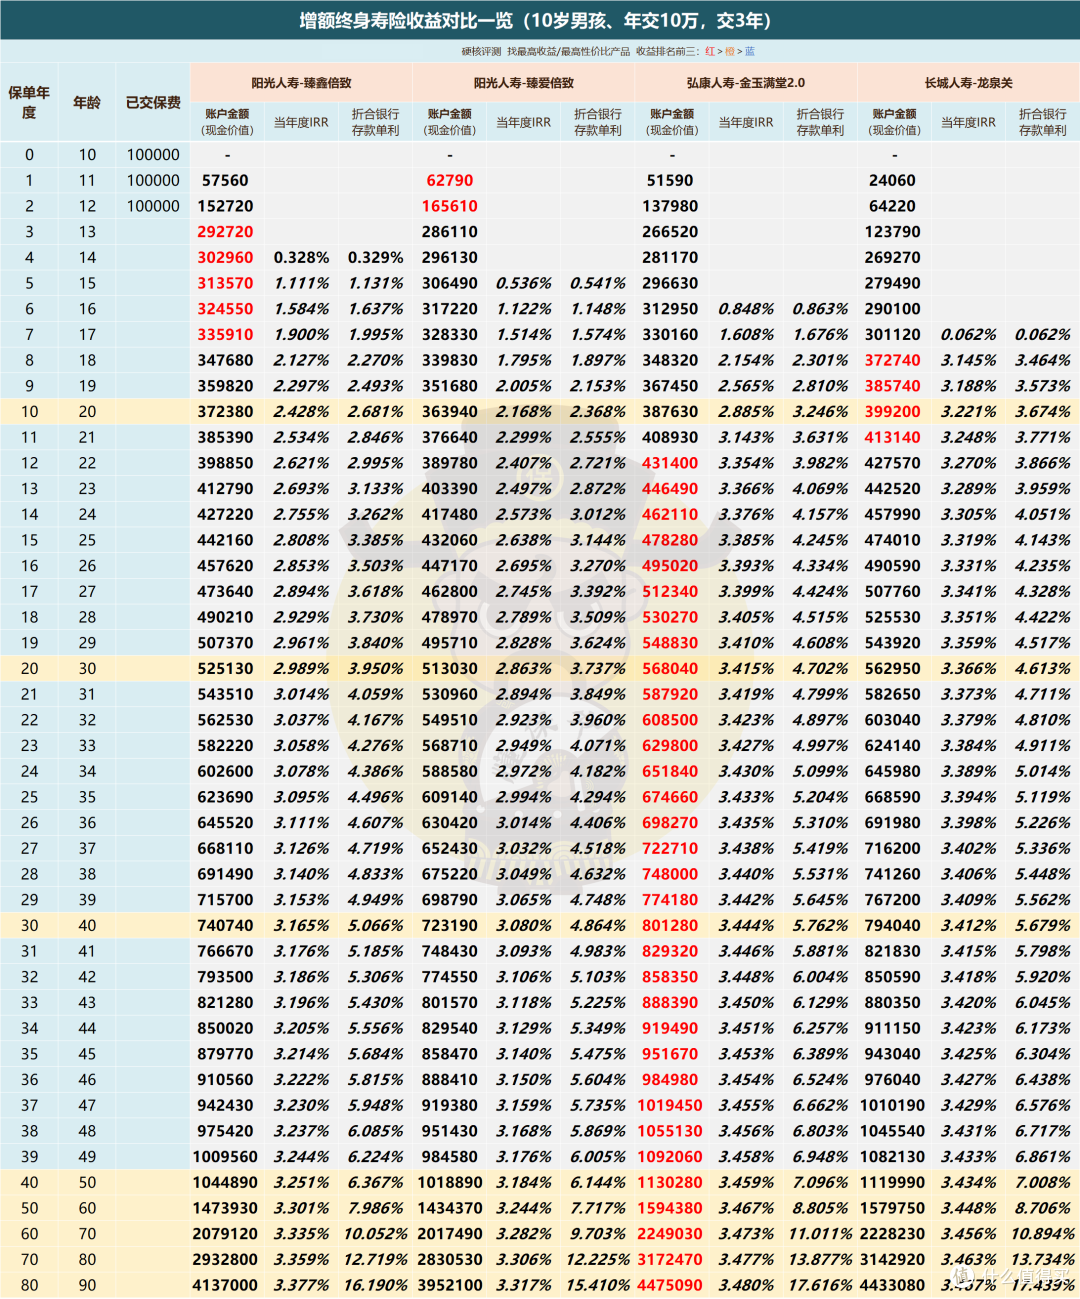The width and height of the screenshot is (1080, 1299).
Task: Select the value 7.008% in year 40 row
Action: coord(1043,1183)
